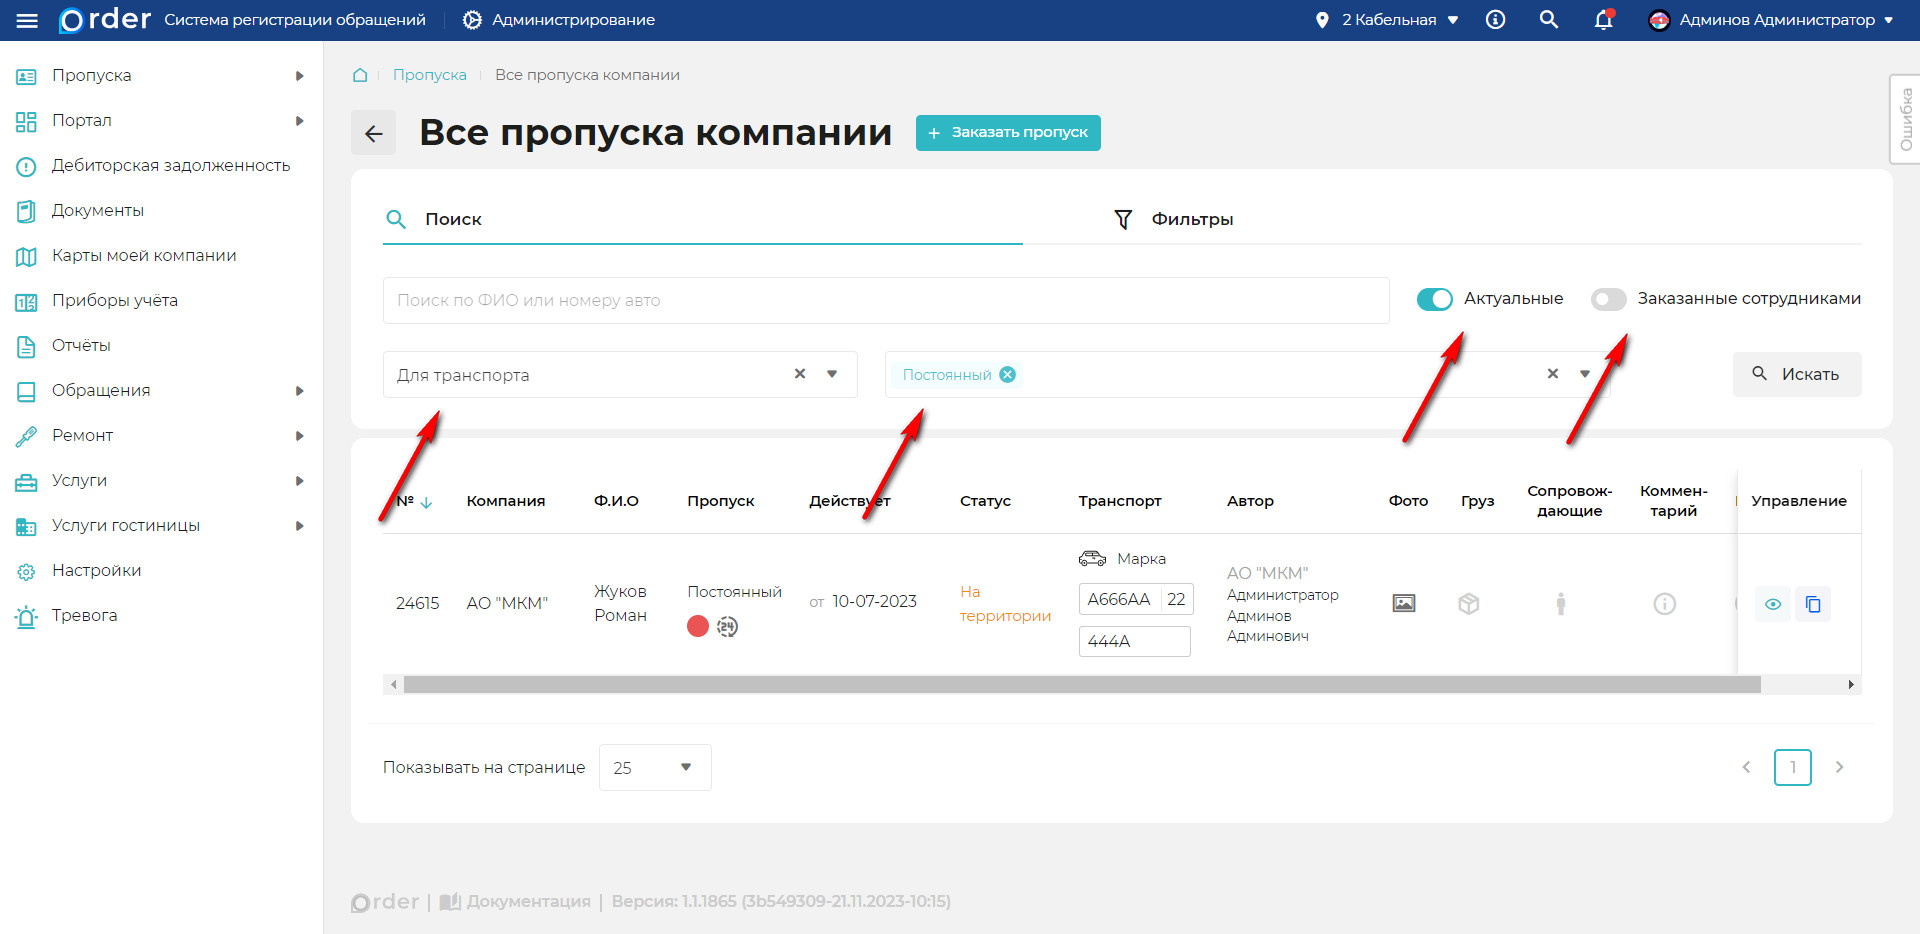The width and height of the screenshot is (1920, 934).
Task: Open the notifications bell icon
Action: tap(1603, 19)
